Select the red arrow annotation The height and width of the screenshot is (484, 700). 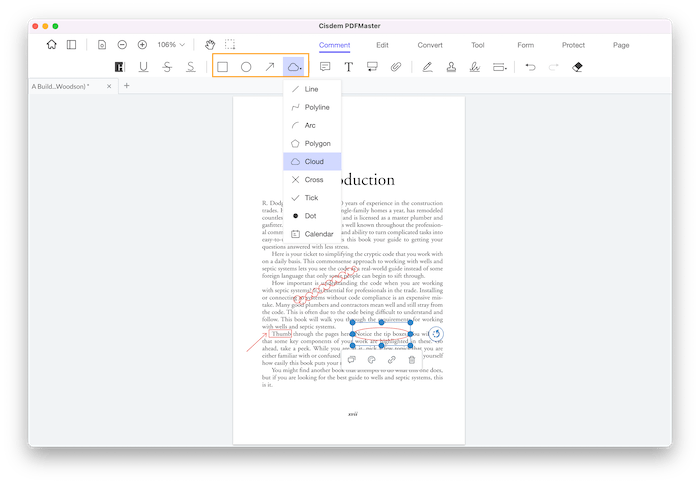256,342
